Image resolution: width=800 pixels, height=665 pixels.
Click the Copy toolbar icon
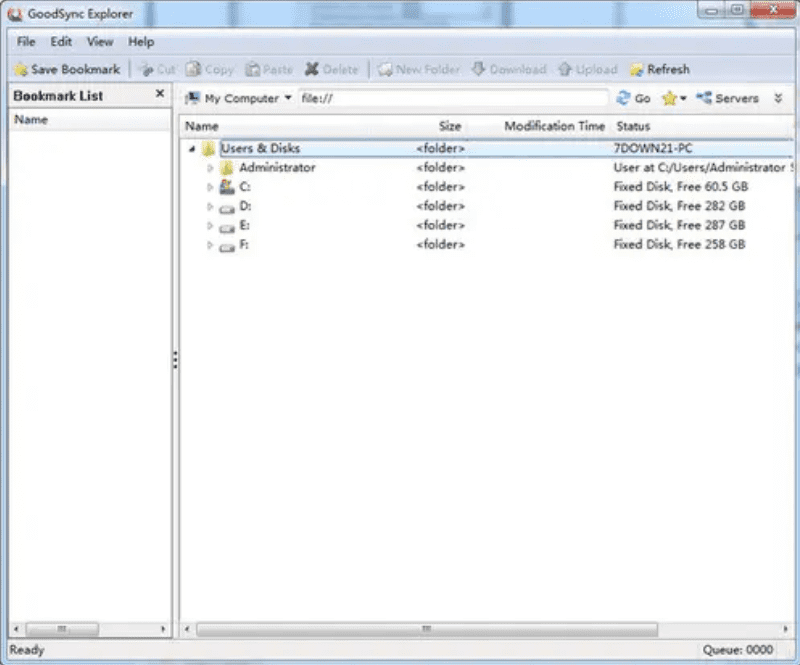193,69
